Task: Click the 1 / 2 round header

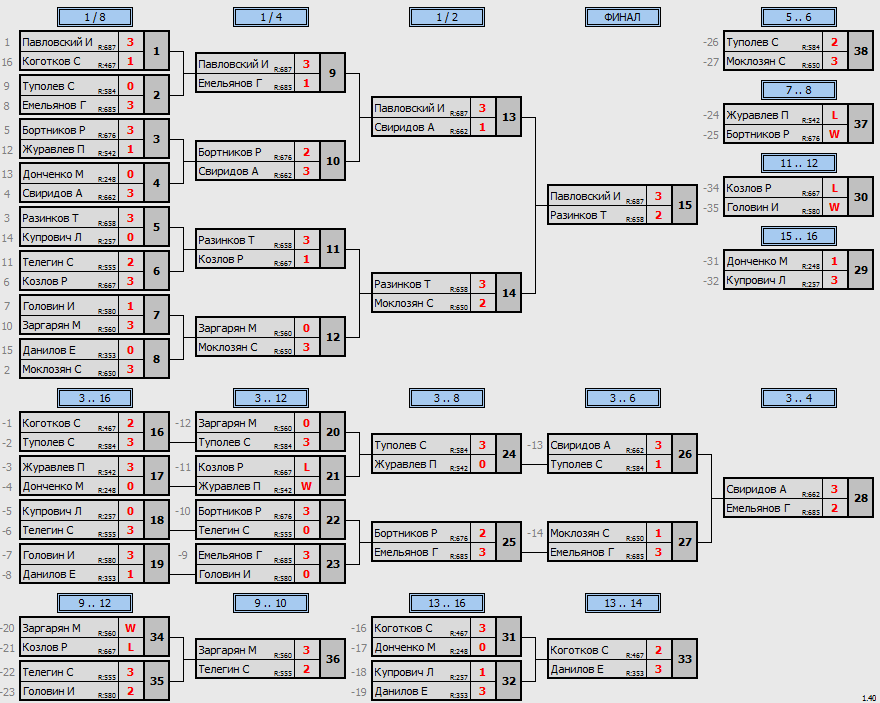Action: (447, 17)
